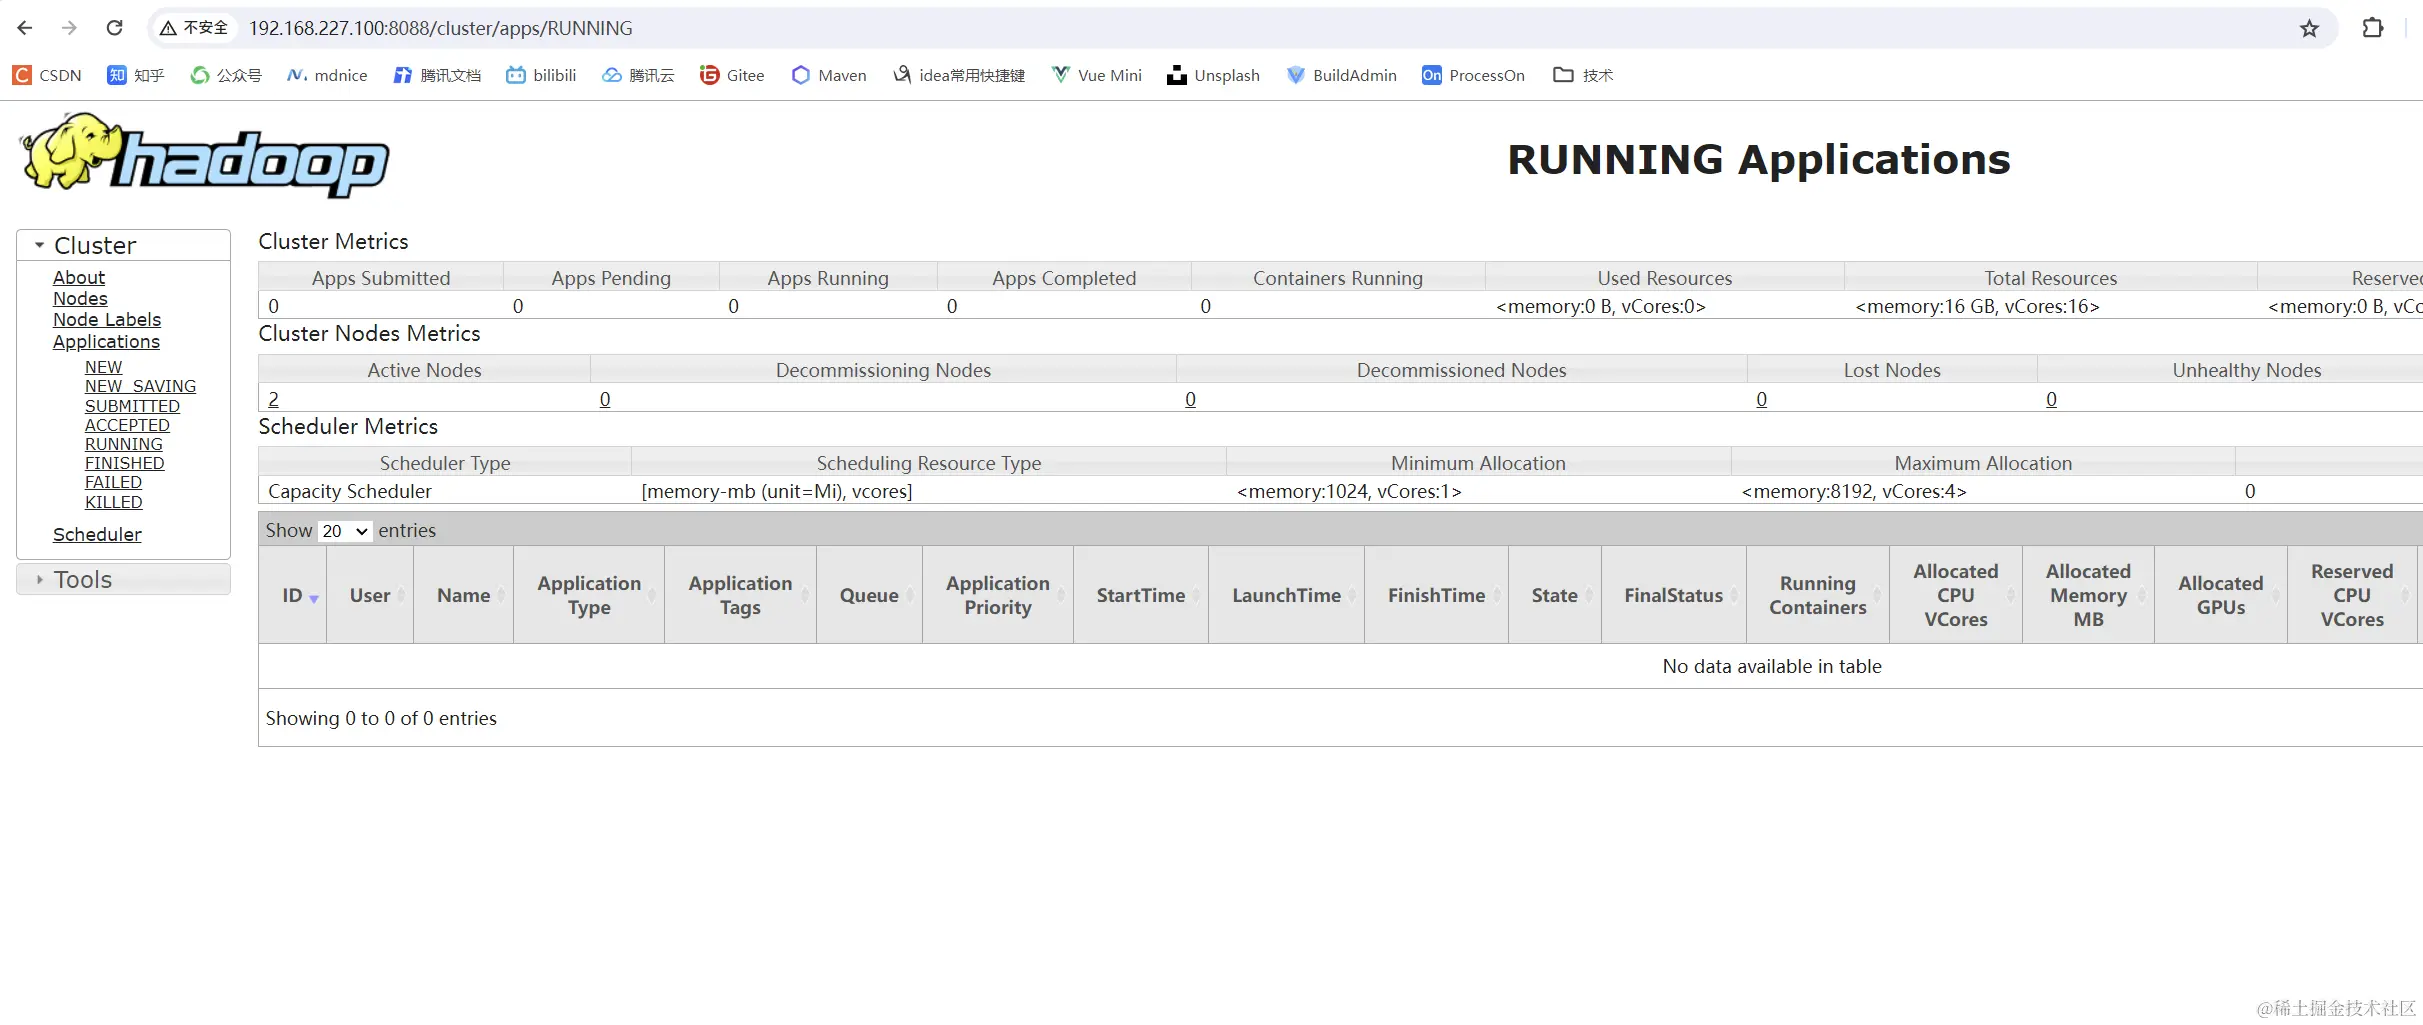The height and width of the screenshot is (1025, 2423).
Task: Click the not-secure warning icon
Action: pyautogui.click(x=168, y=28)
